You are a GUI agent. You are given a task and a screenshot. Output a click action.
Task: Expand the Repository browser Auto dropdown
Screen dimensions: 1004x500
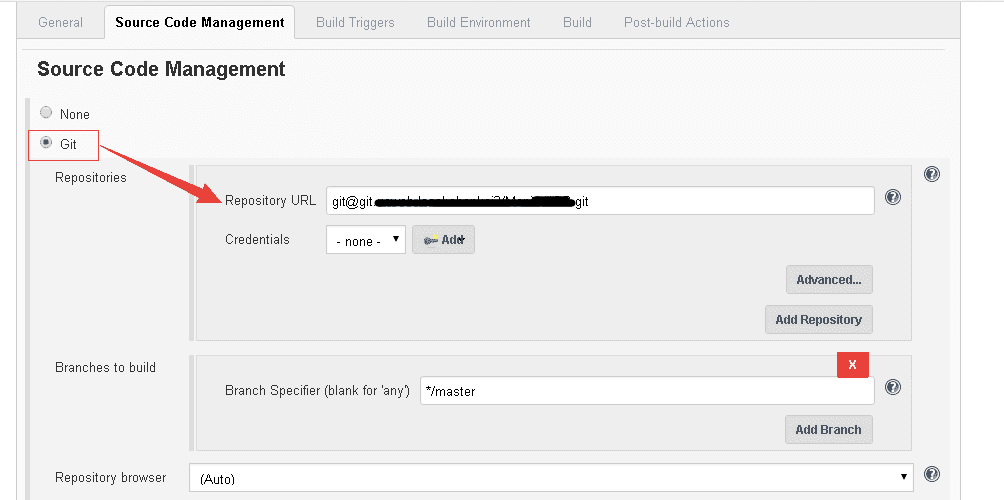[x=551, y=478]
